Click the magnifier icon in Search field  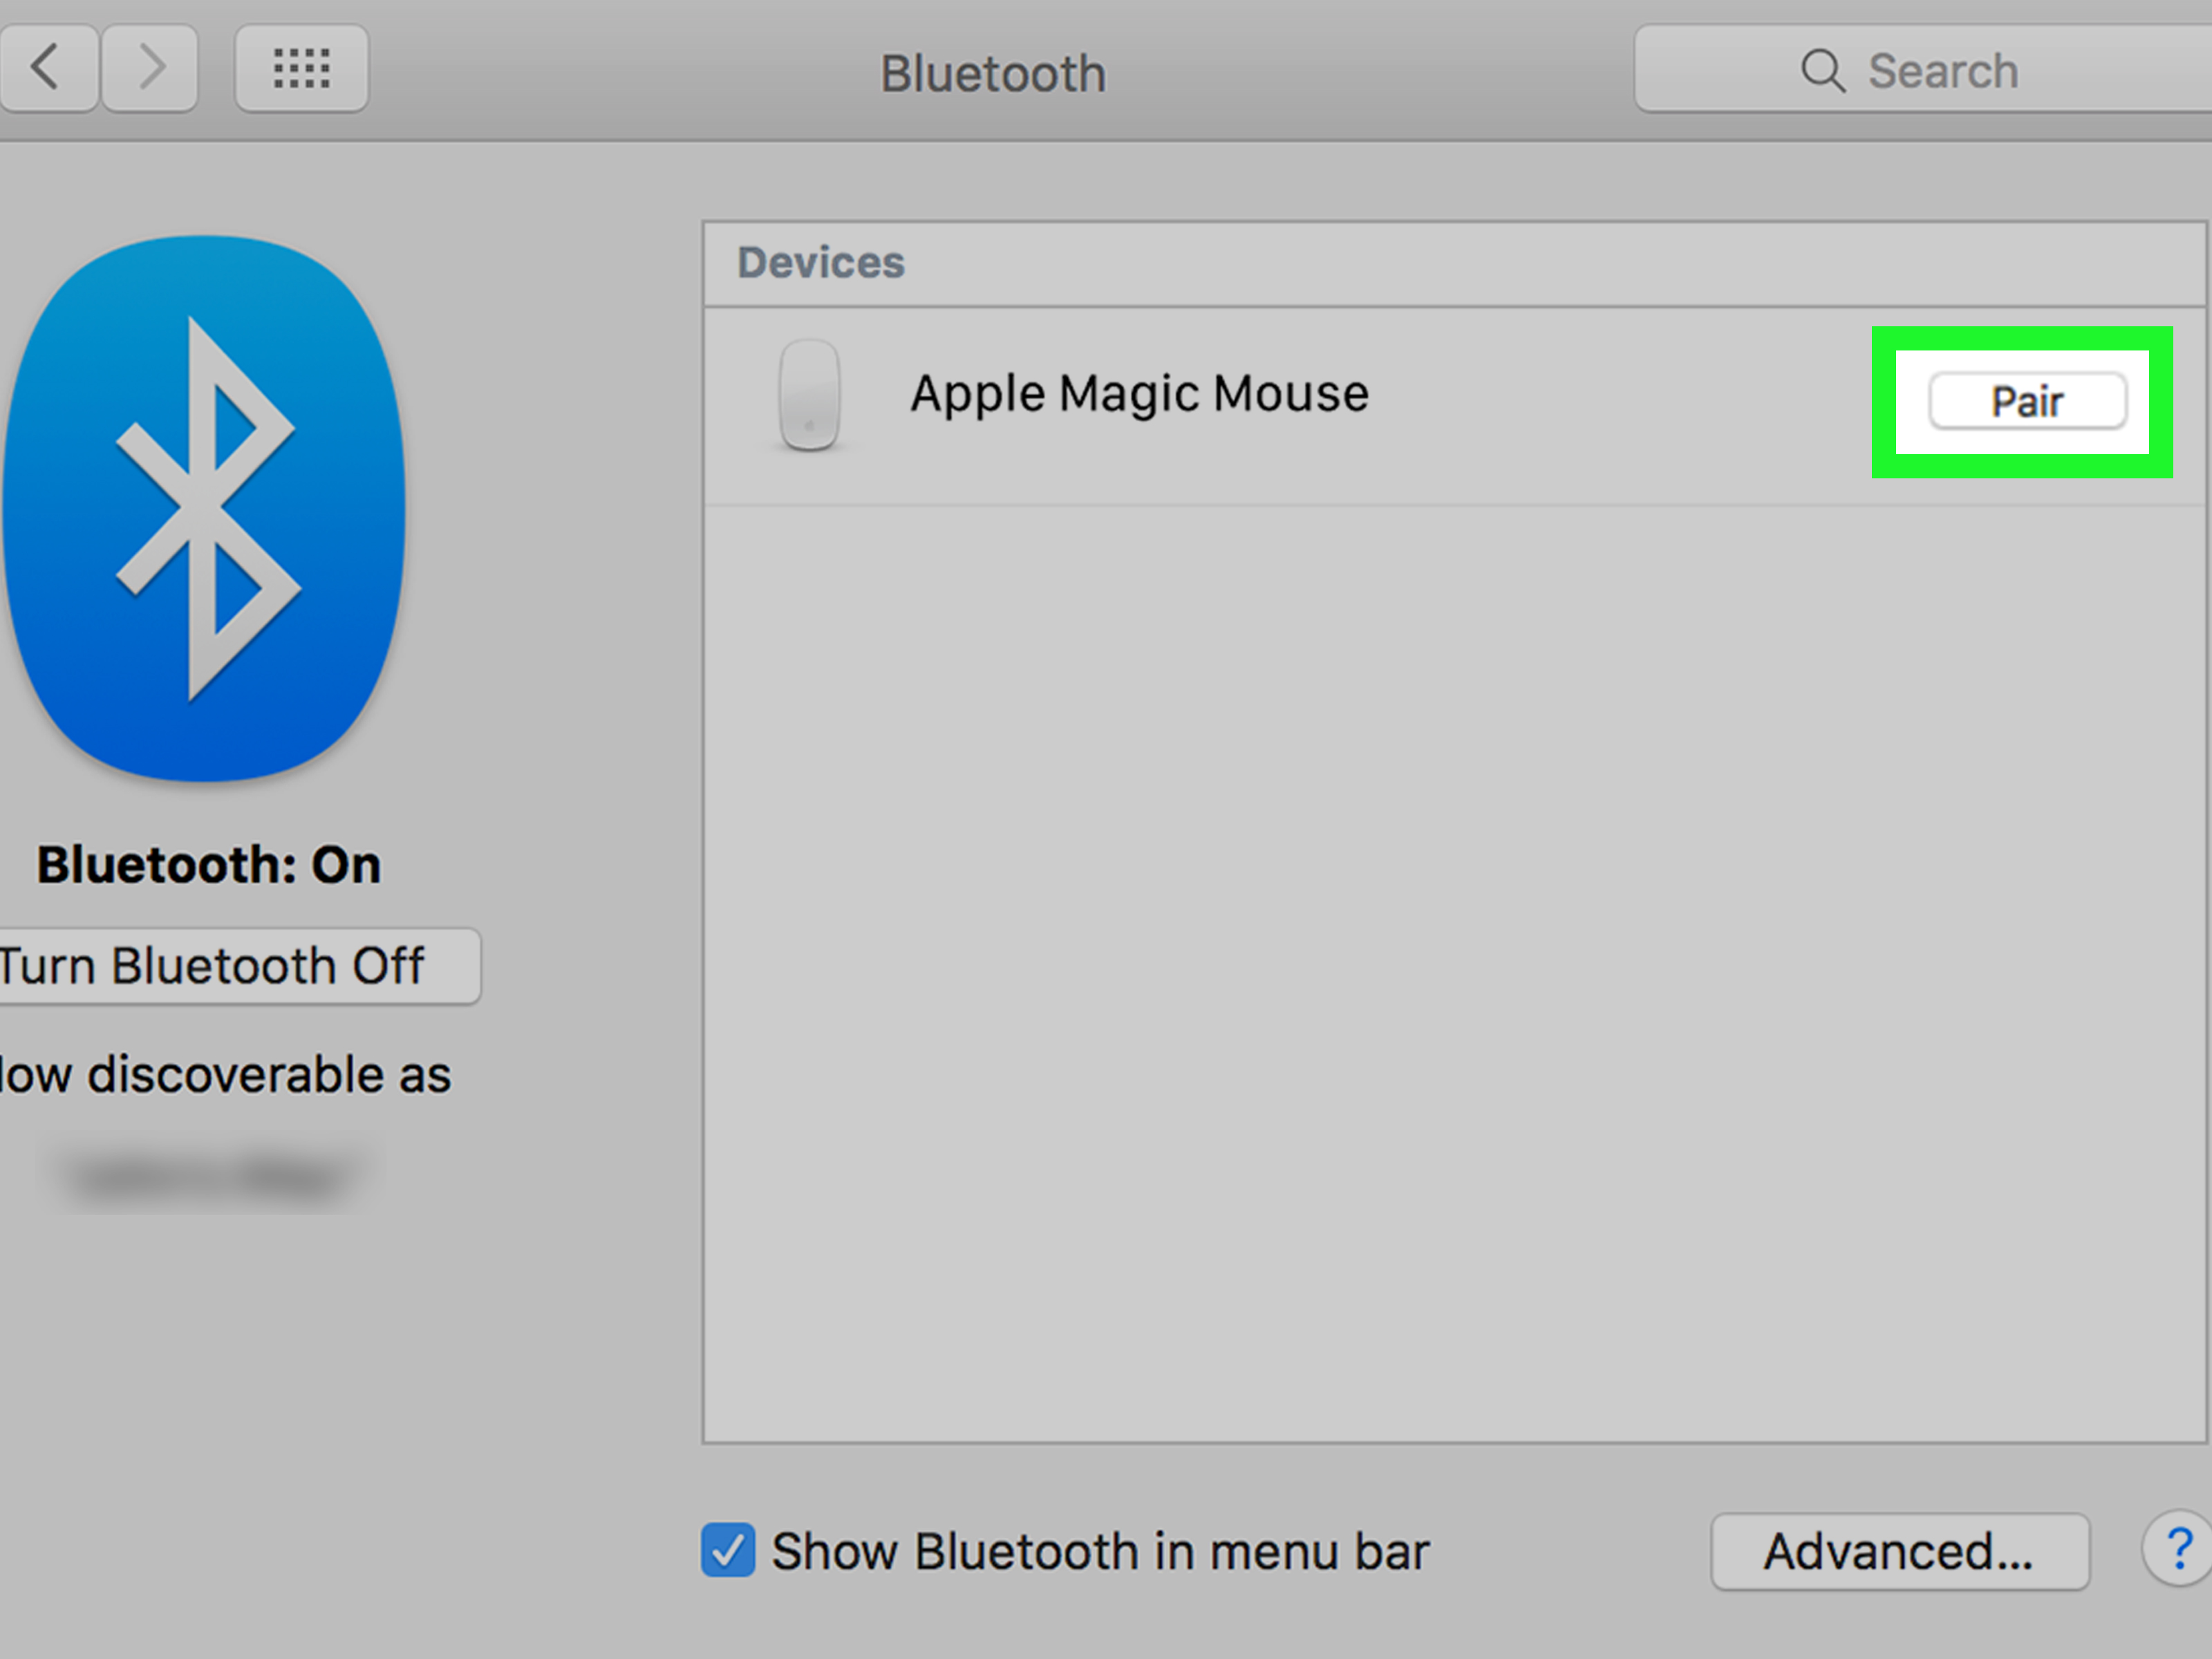(1823, 71)
